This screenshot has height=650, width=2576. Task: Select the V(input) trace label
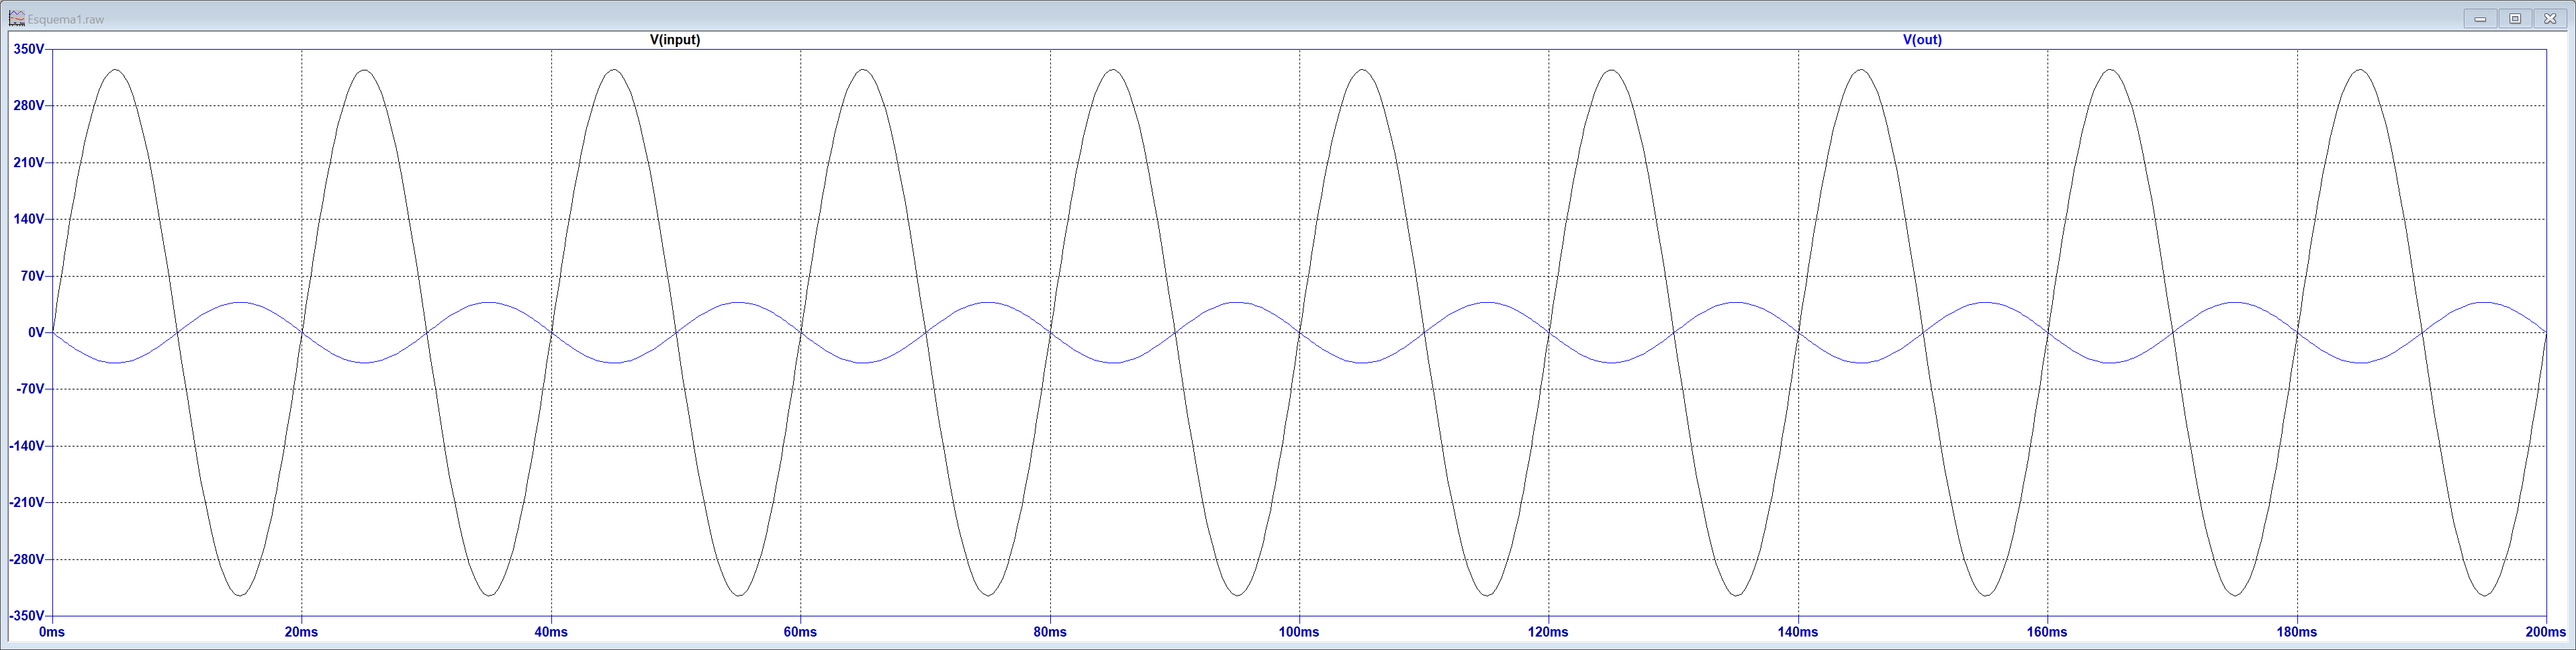coord(675,40)
